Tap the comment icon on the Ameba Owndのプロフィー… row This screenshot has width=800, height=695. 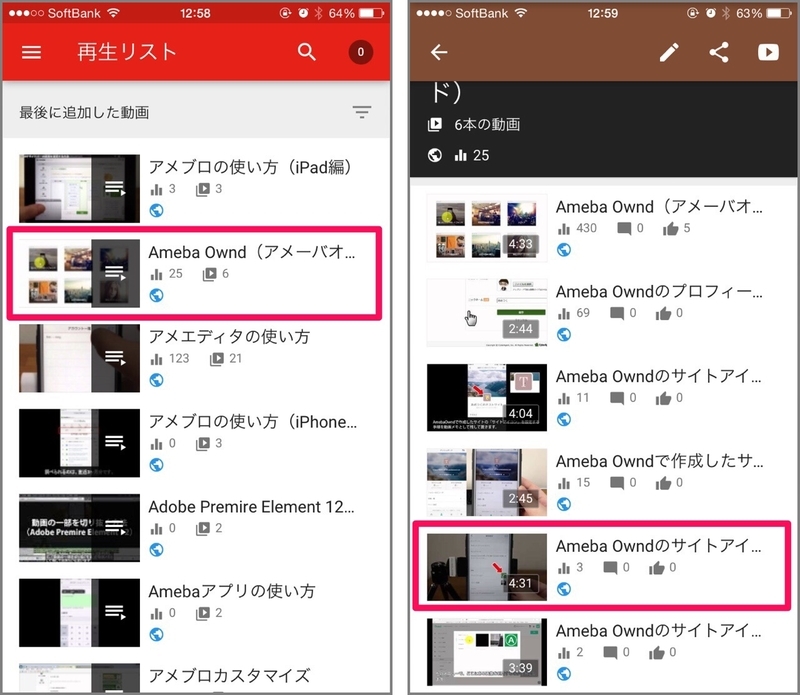[x=617, y=313]
